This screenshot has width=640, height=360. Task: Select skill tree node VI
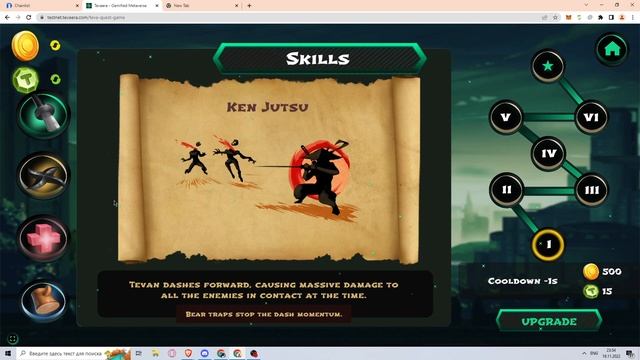(591, 118)
